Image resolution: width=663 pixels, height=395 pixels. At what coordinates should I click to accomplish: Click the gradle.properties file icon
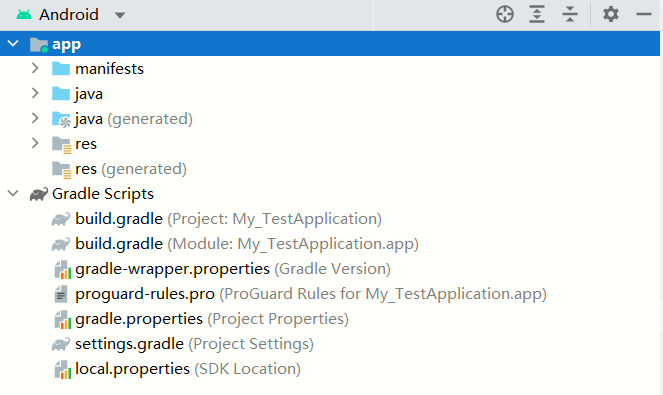[x=63, y=319]
